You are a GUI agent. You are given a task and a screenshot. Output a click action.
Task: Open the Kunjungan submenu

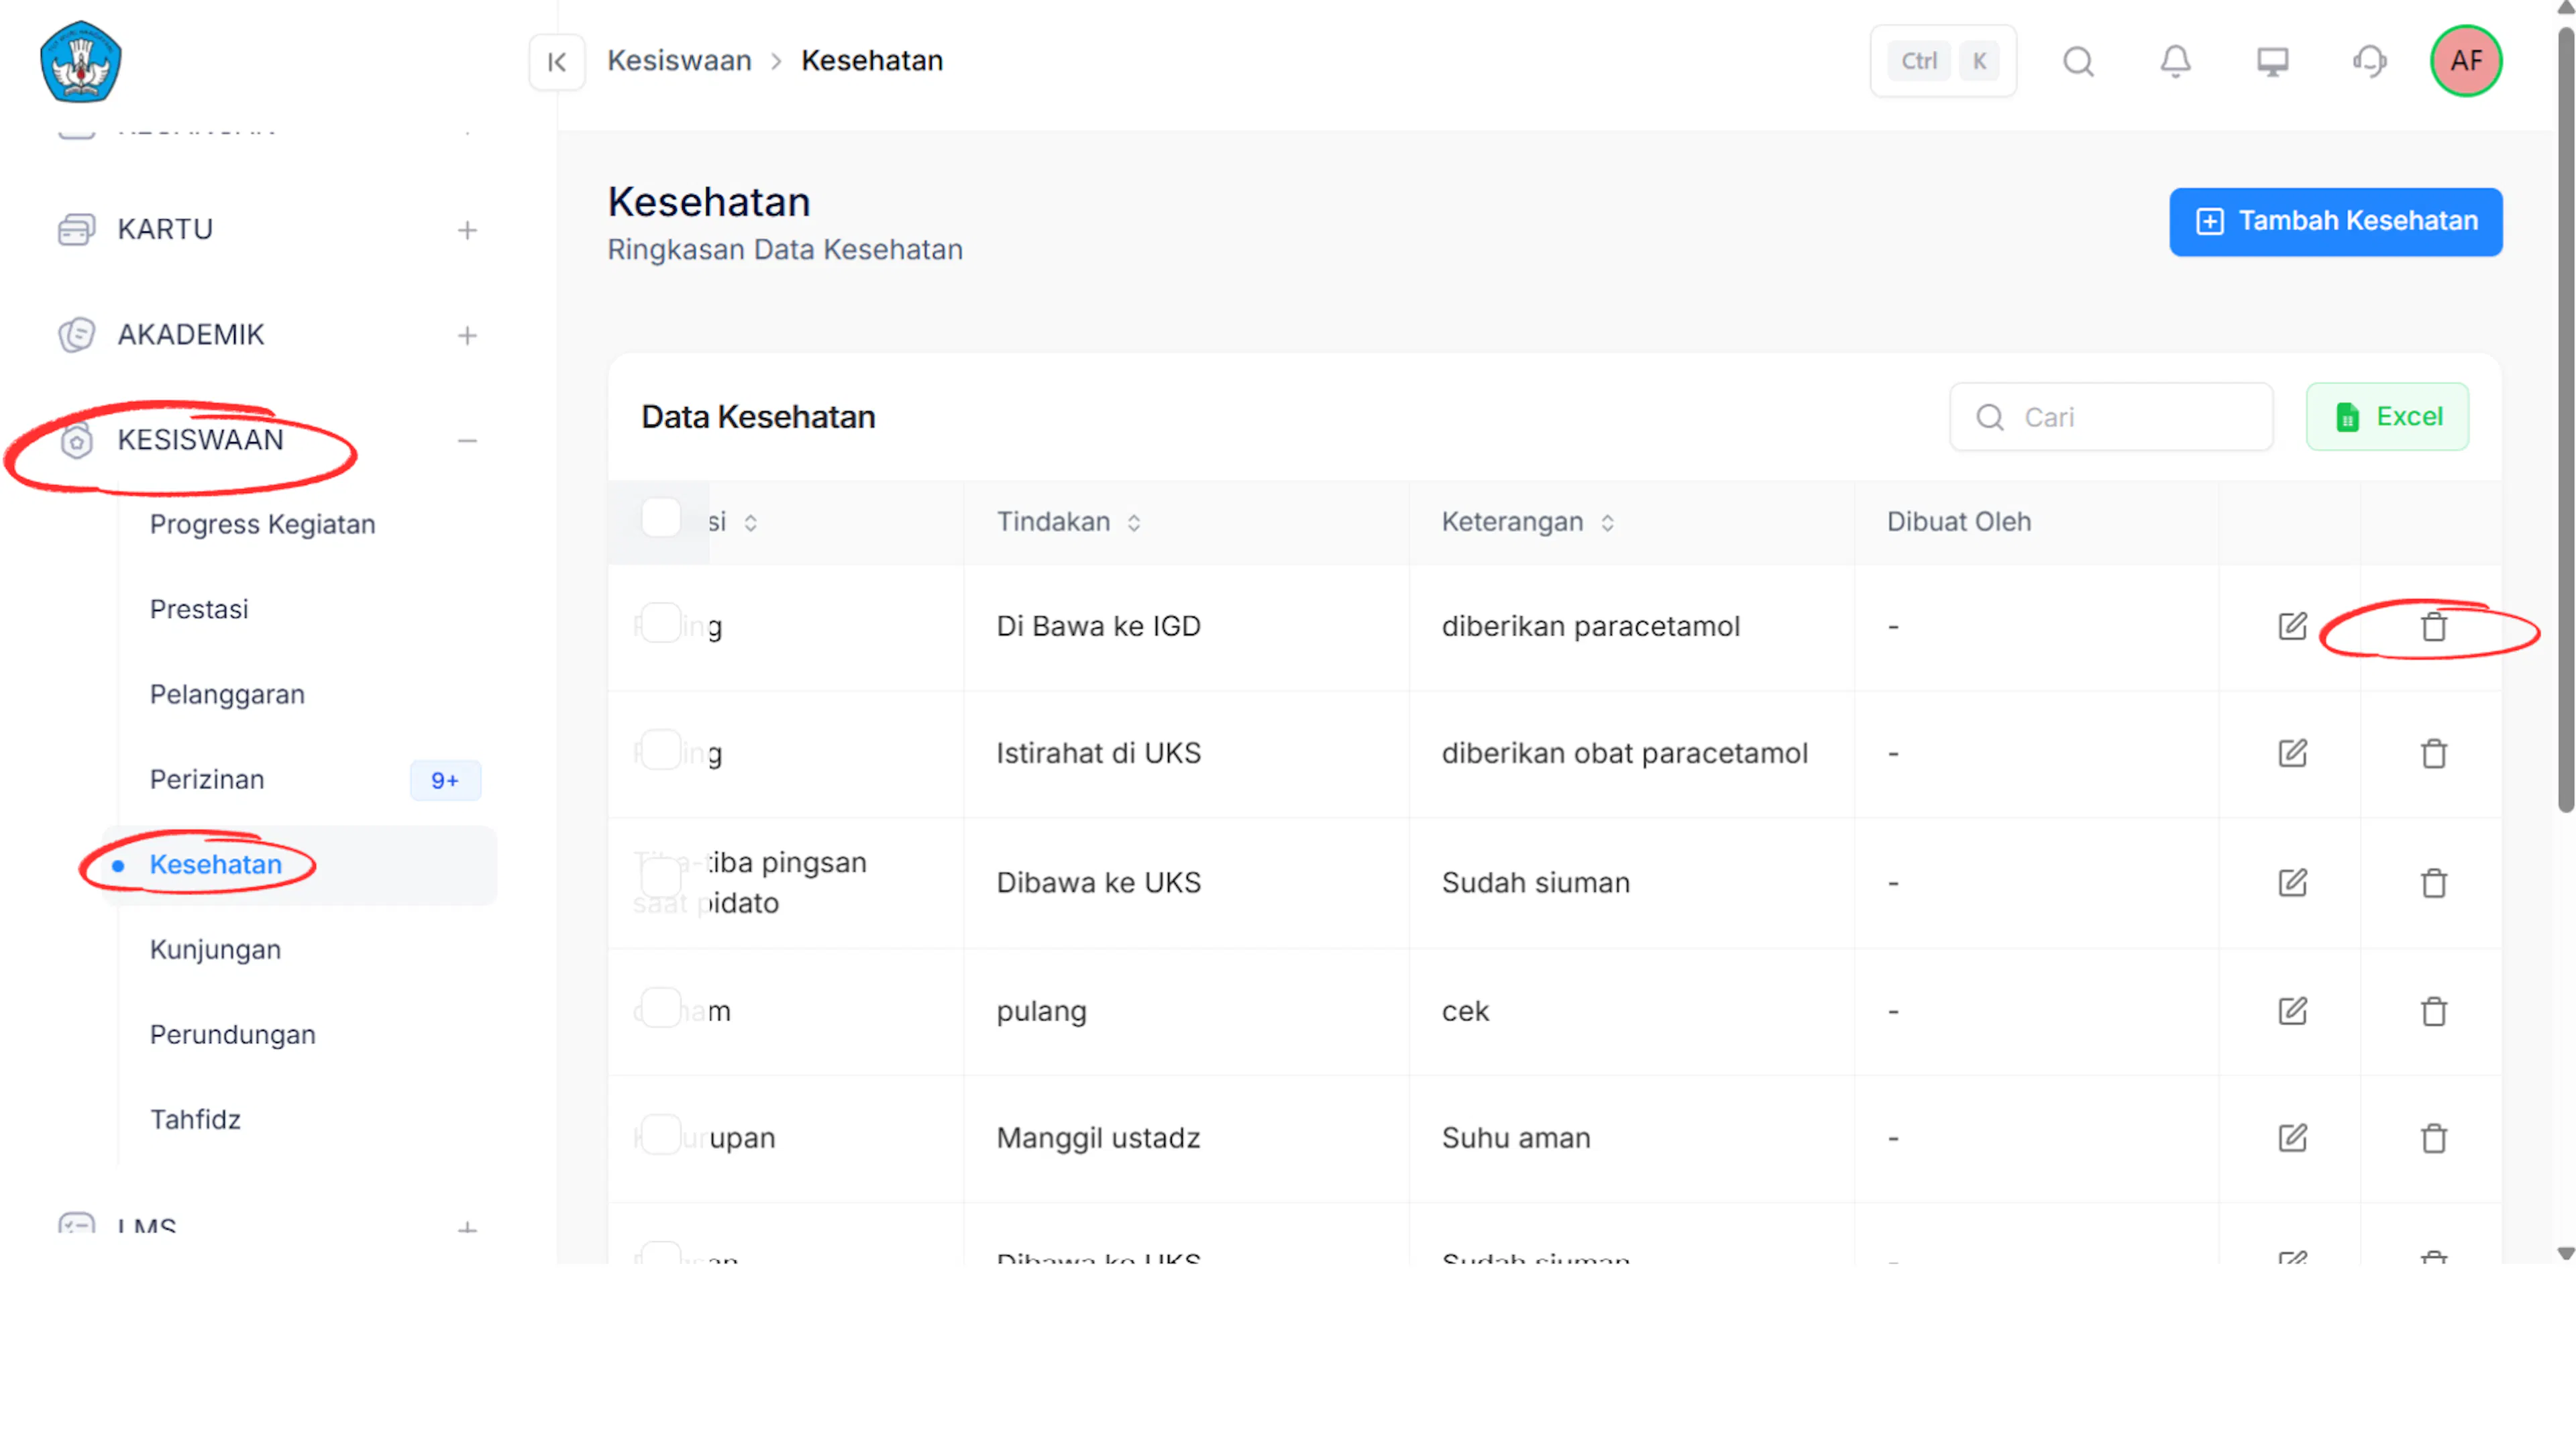[215, 949]
